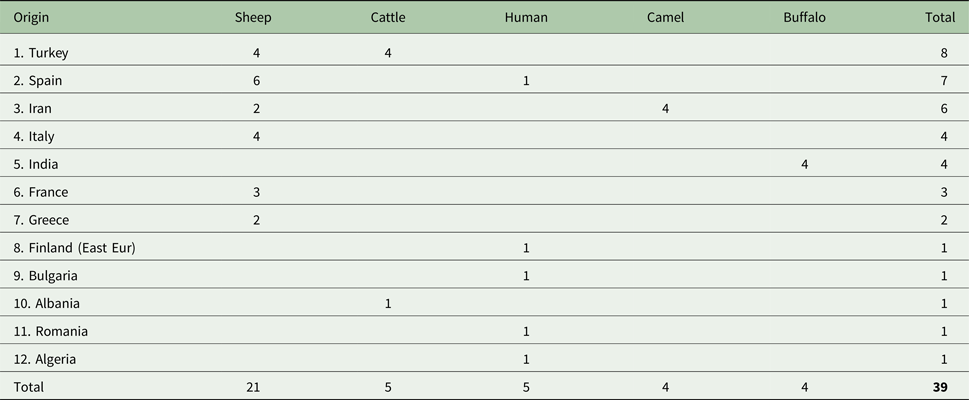Click the Camel column header
Viewport: 969px width, 400px height.
click(x=665, y=17)
